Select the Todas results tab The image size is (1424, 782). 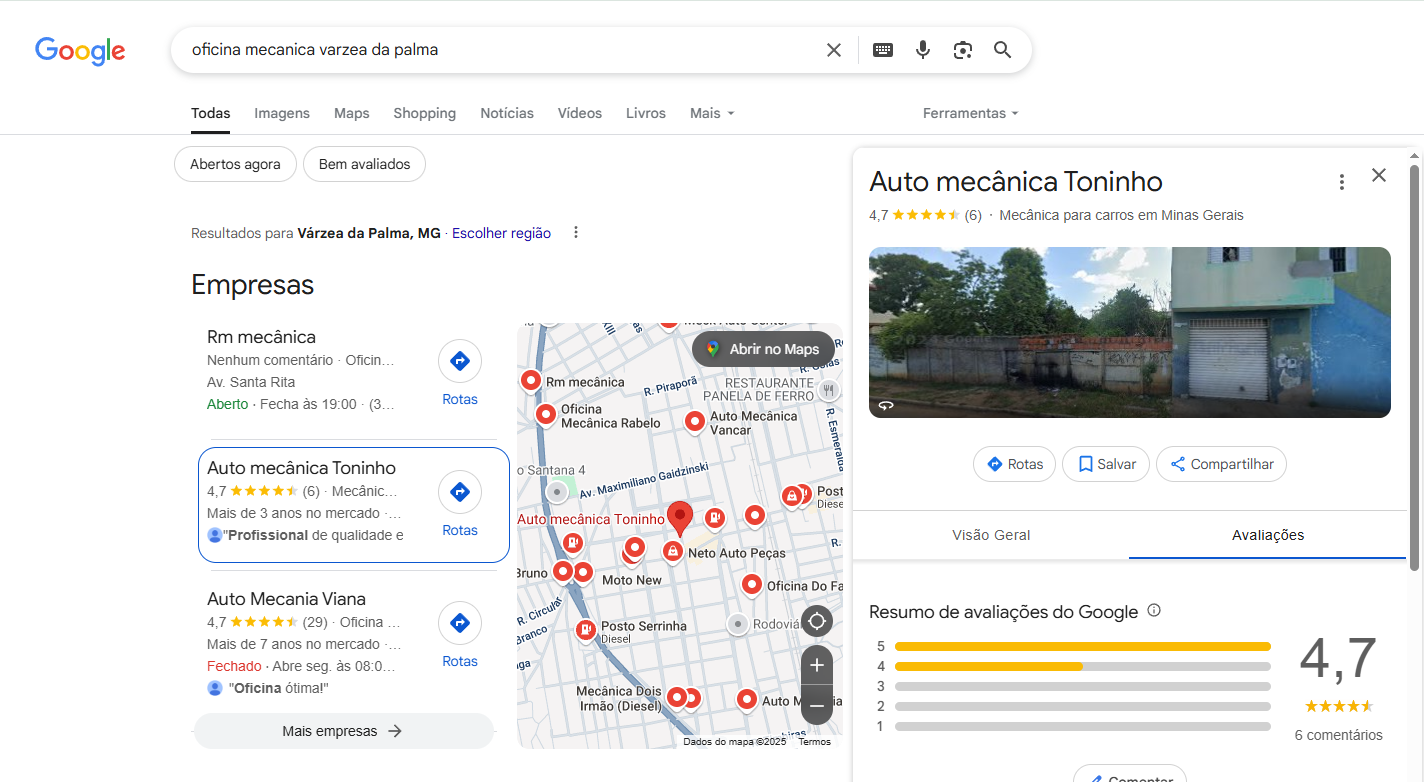tap(211, 113)
